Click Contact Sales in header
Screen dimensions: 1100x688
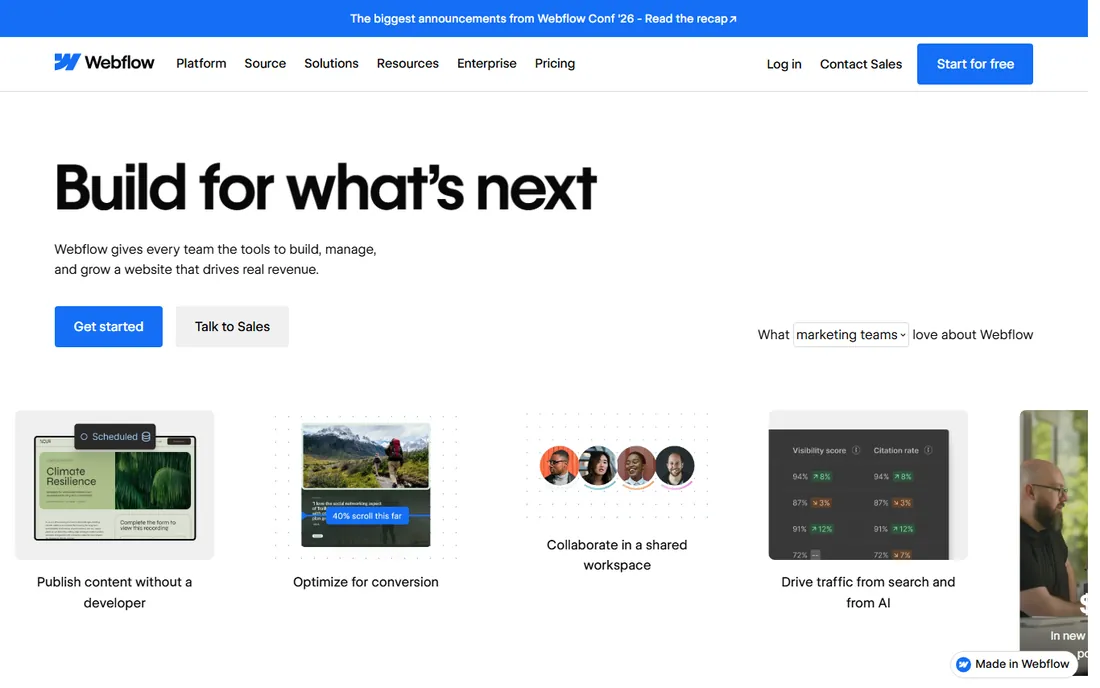[861, 64]
